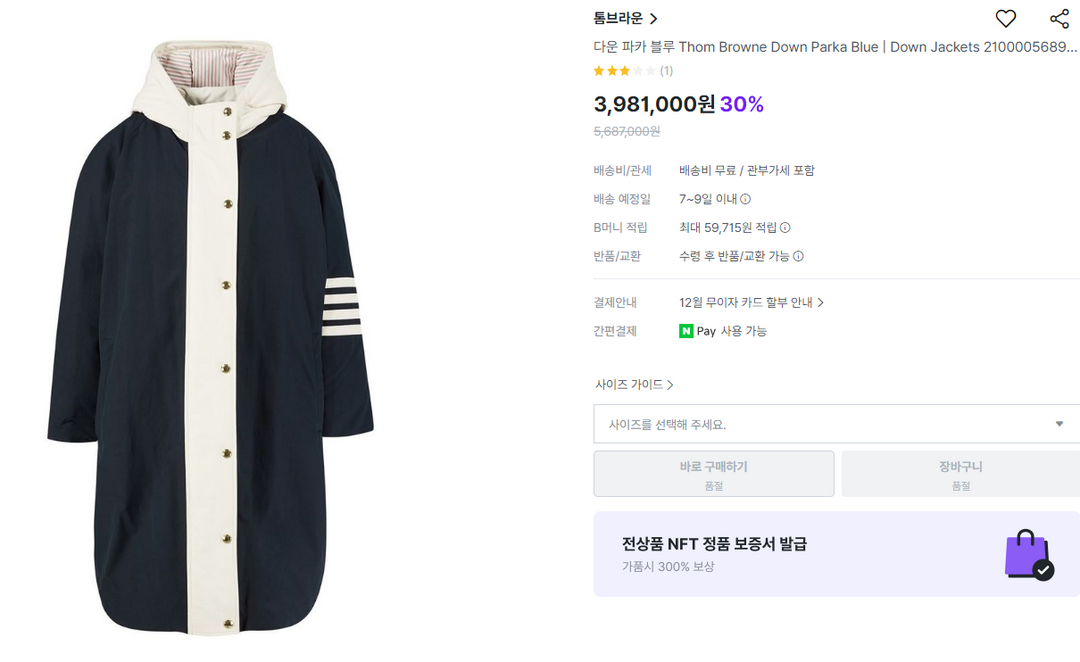Image resolution: width=1080 pixels, height=662 pixels.
Task: Click the star rating icons
Action: [x=624, y=71]
